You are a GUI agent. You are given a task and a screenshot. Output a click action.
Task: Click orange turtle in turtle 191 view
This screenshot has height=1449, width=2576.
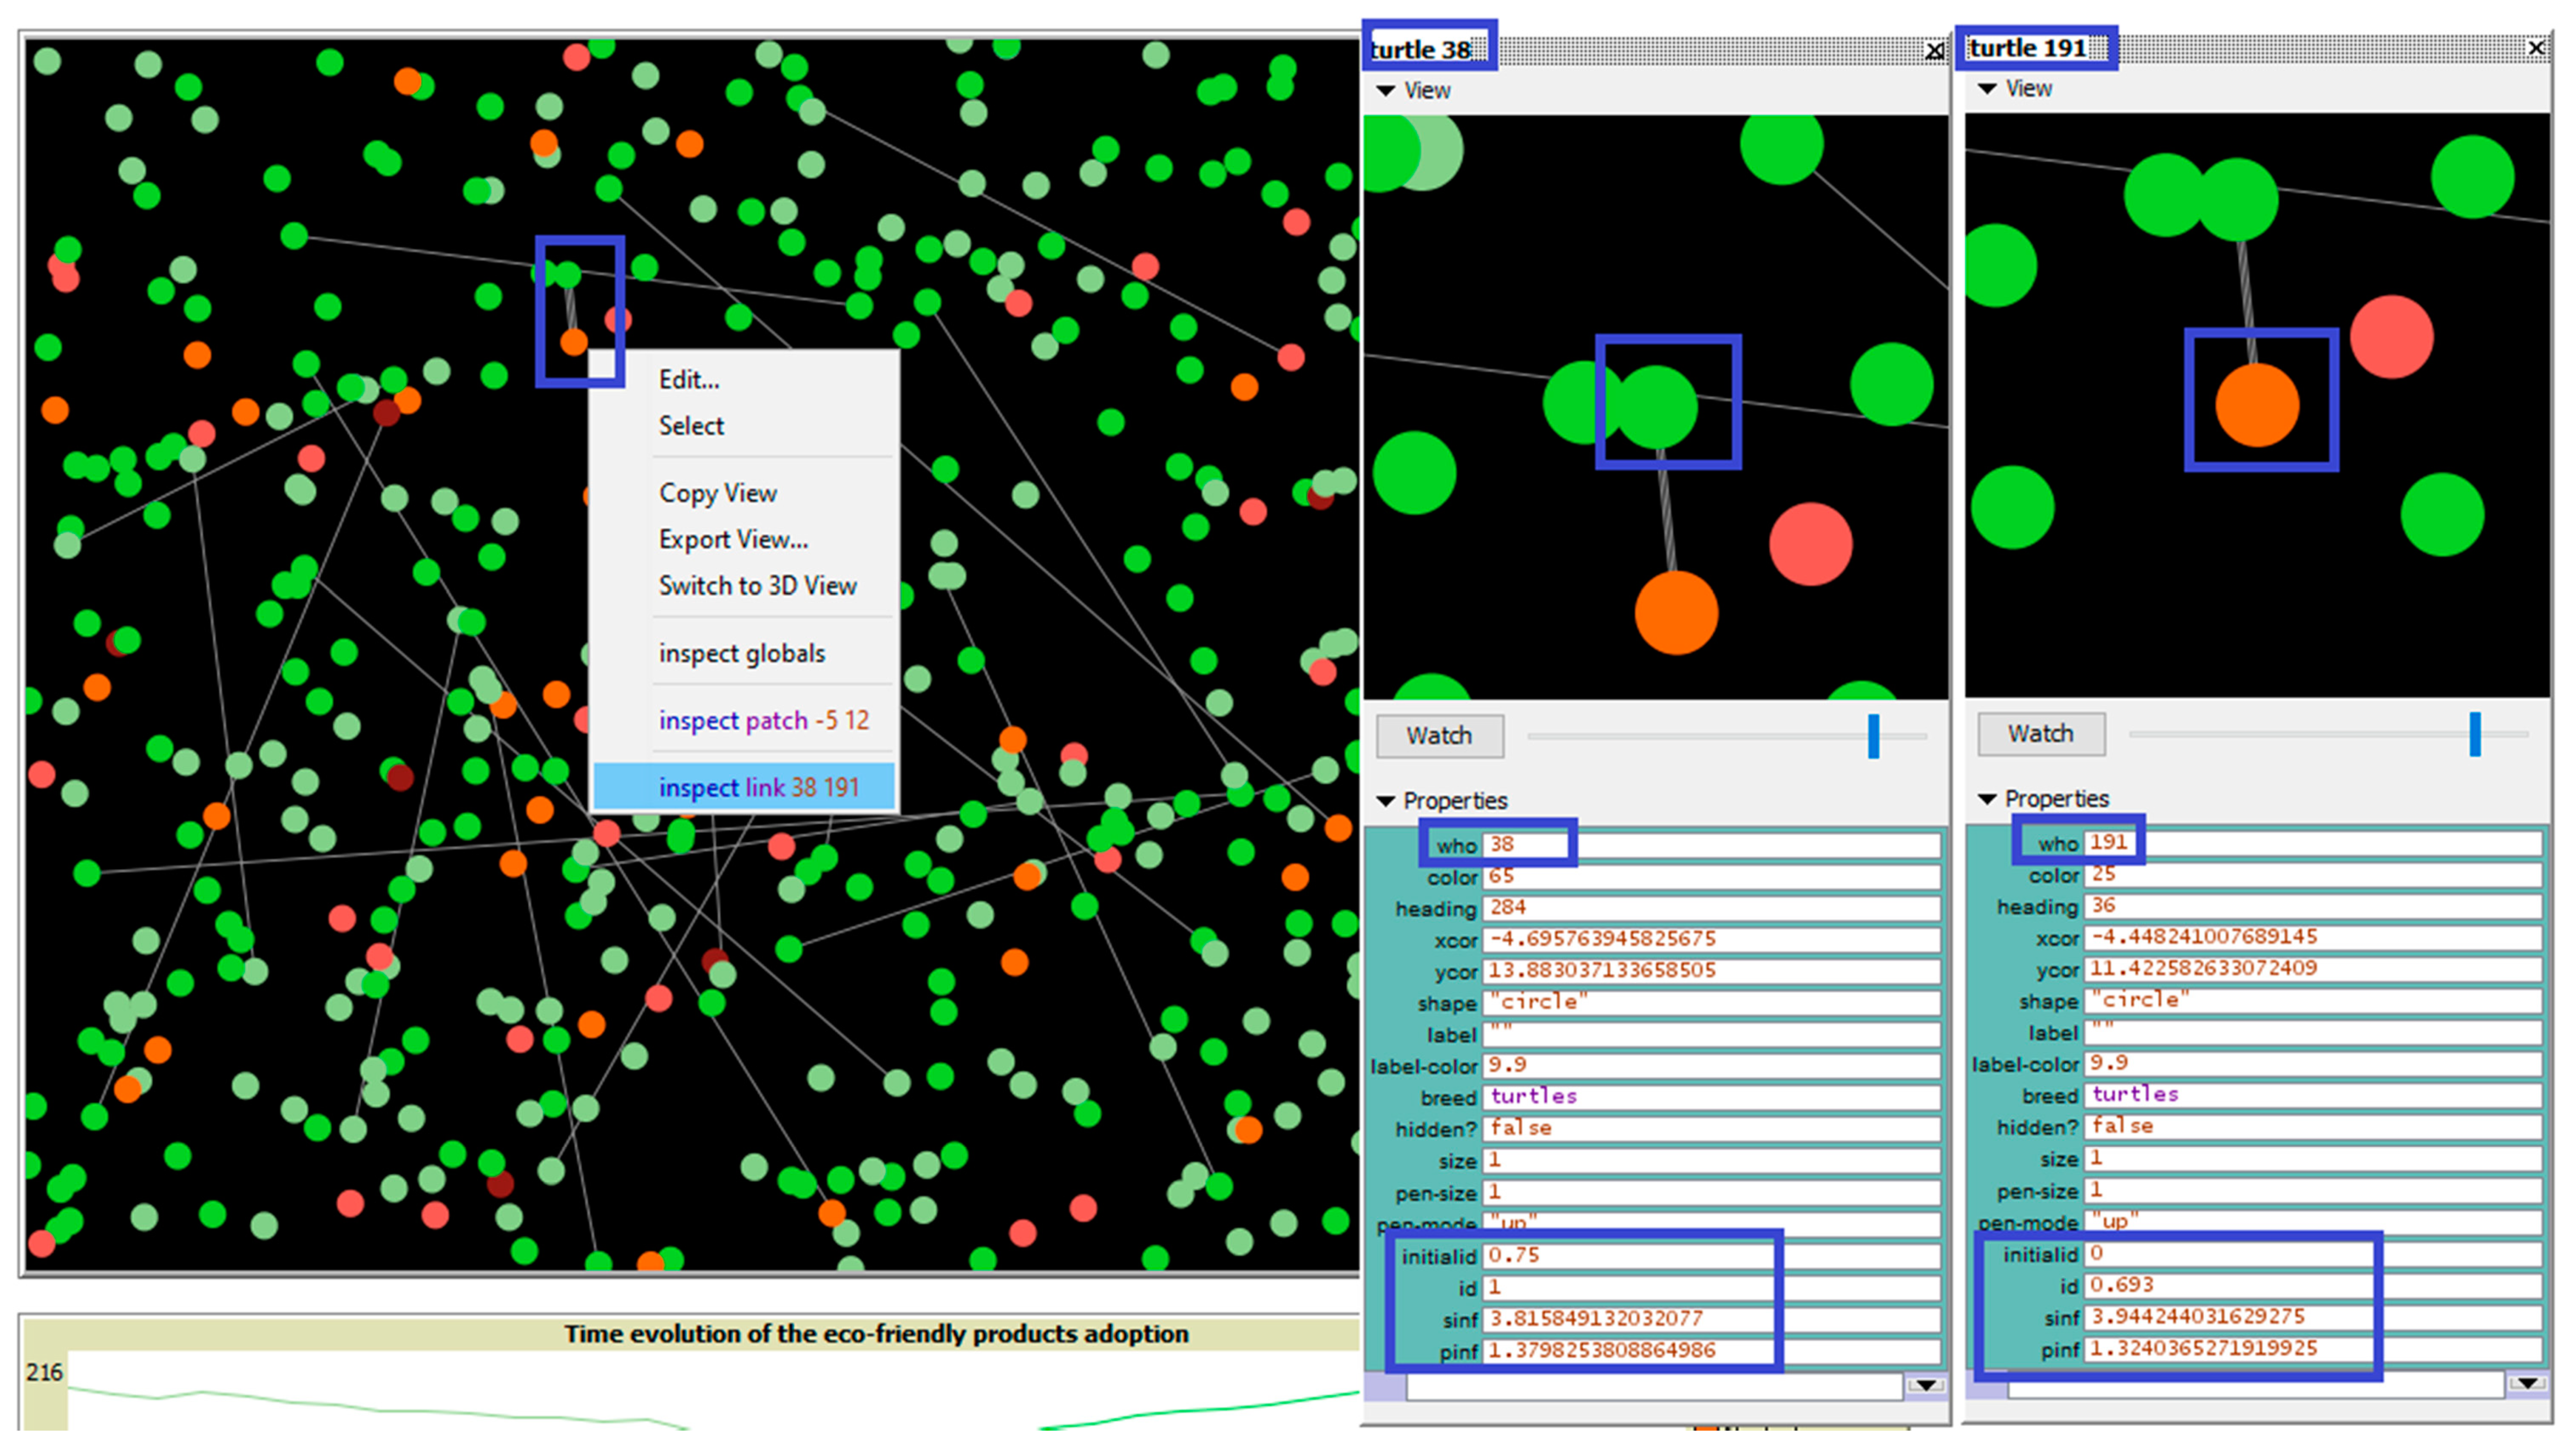click(x=2257, y=405)
